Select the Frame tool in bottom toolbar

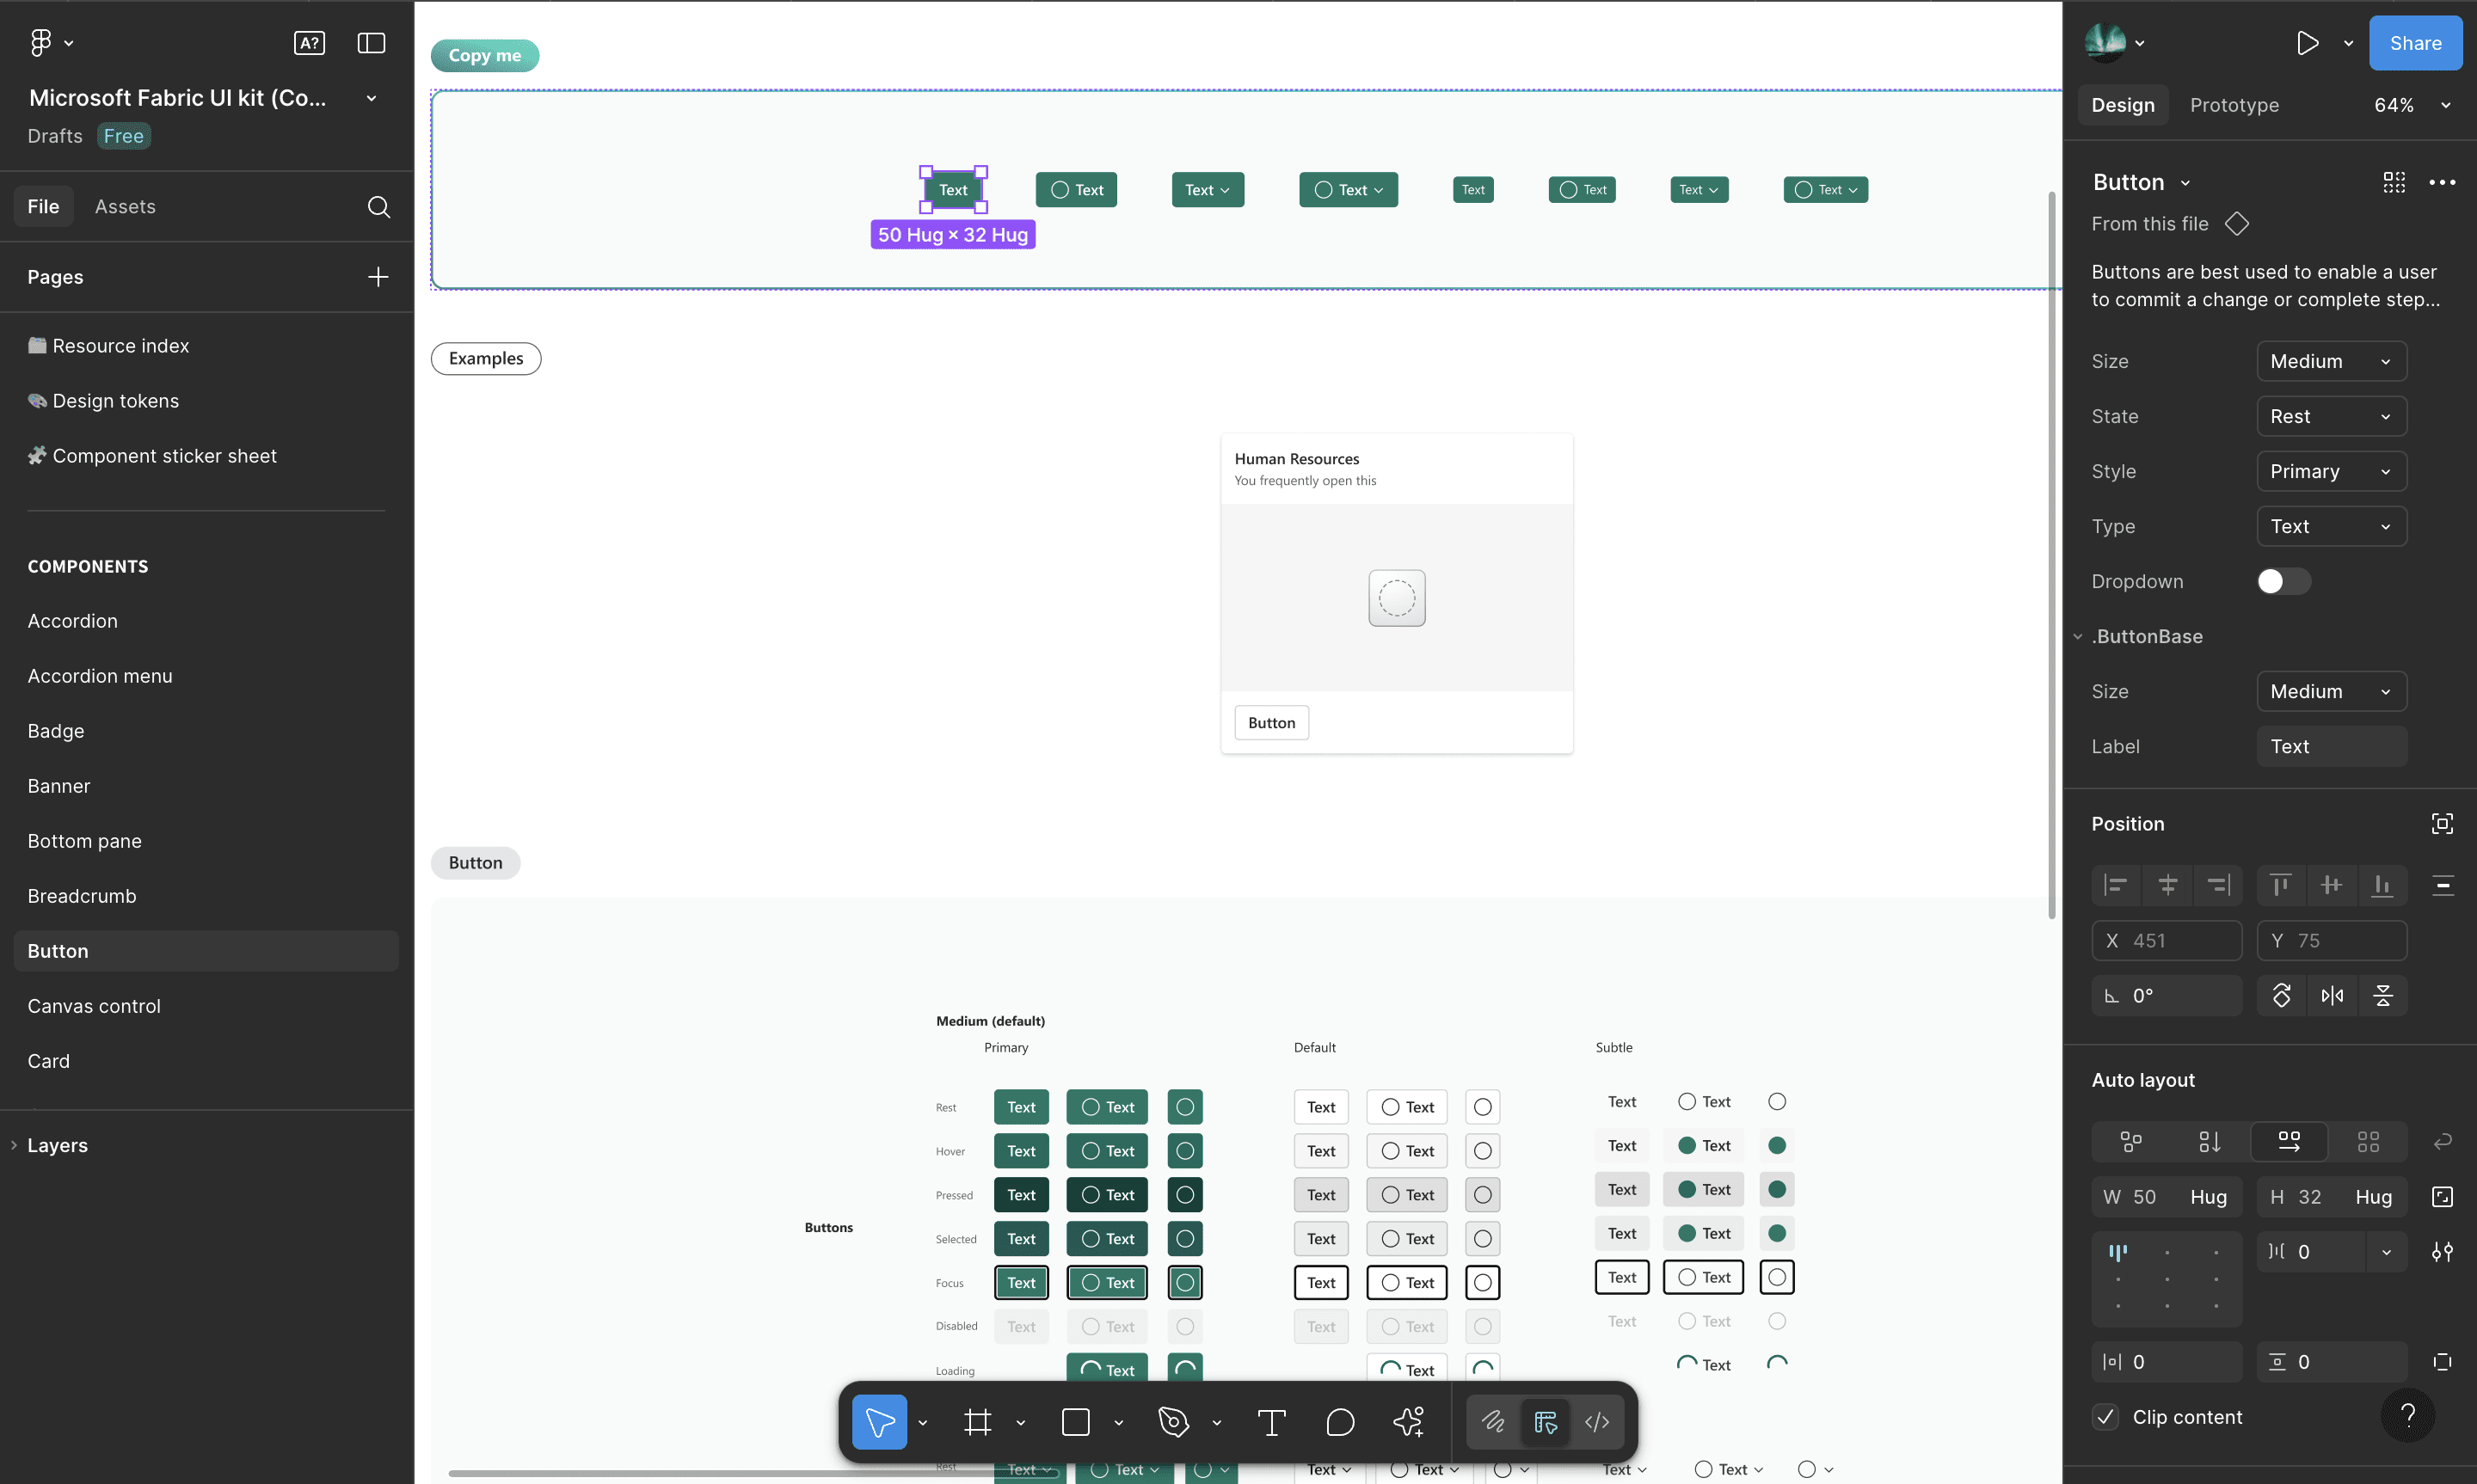point(977,1421)
